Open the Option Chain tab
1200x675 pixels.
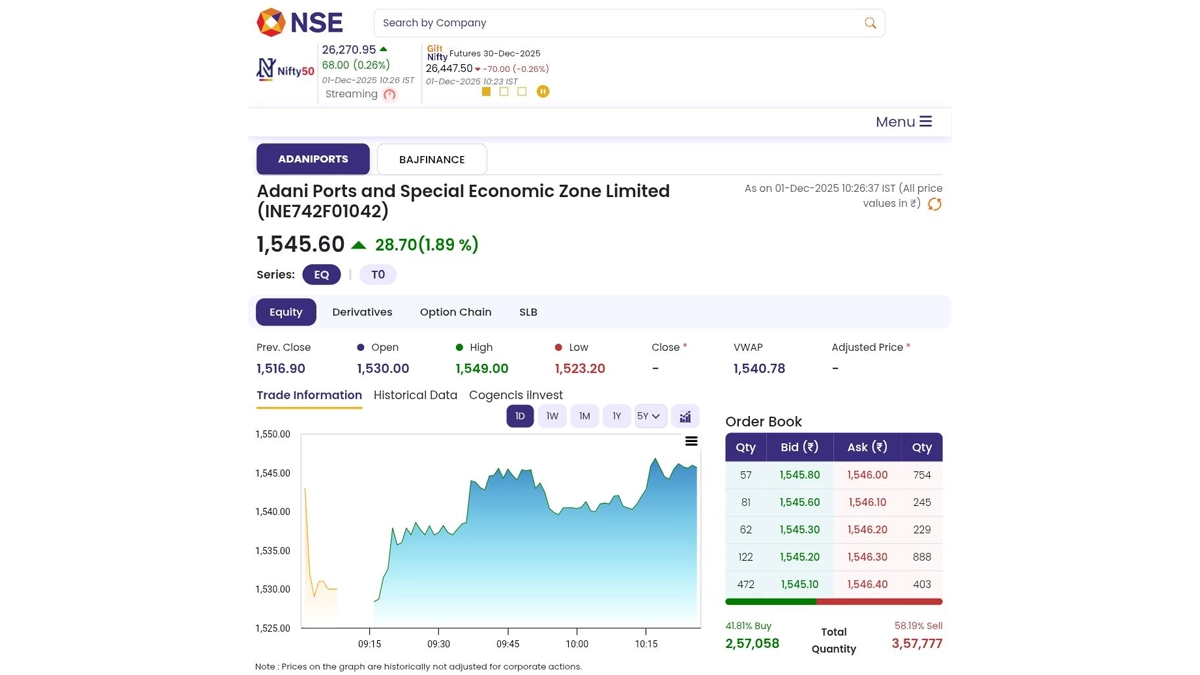coord(455,312)
